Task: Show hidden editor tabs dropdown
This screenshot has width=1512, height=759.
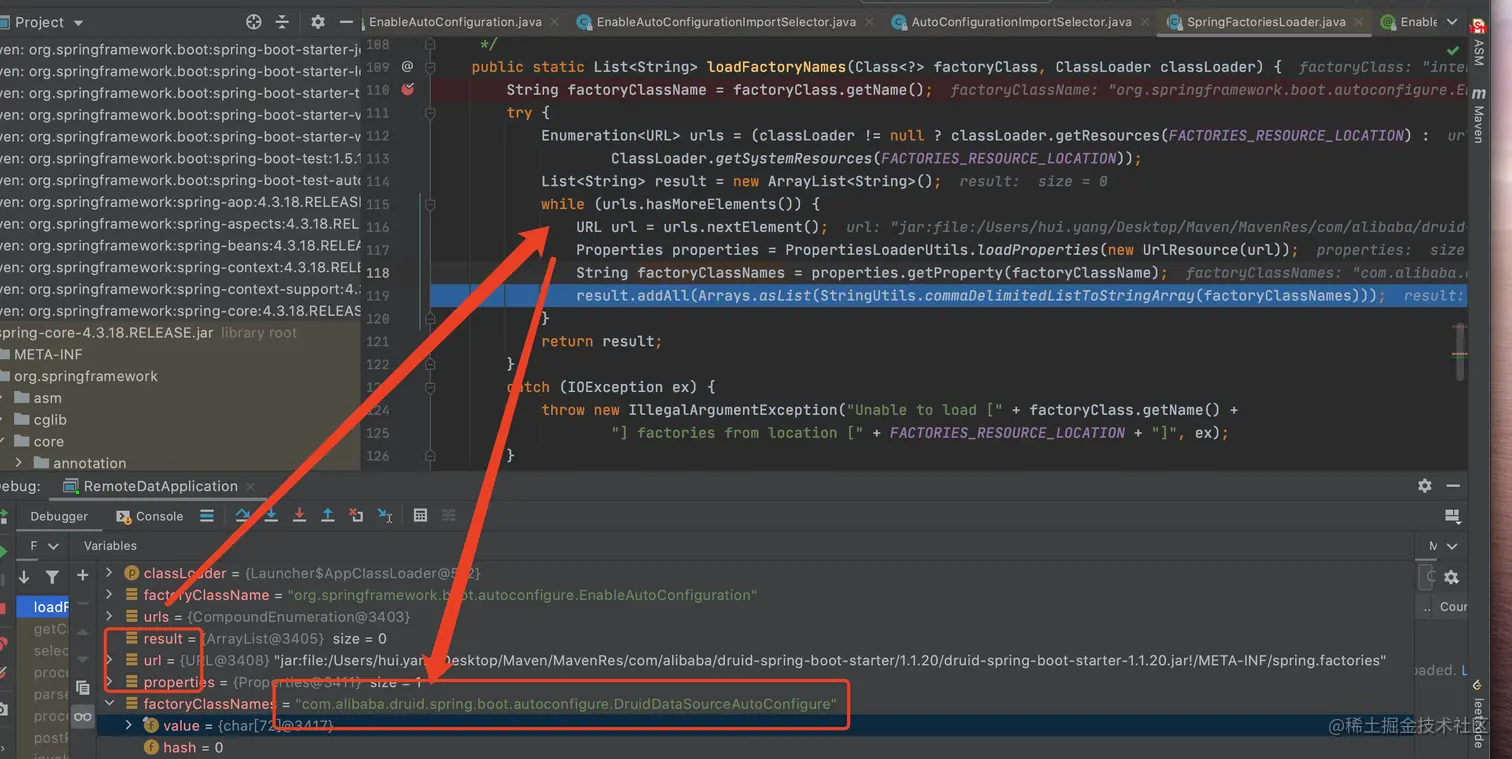Action: point(1452,22)
